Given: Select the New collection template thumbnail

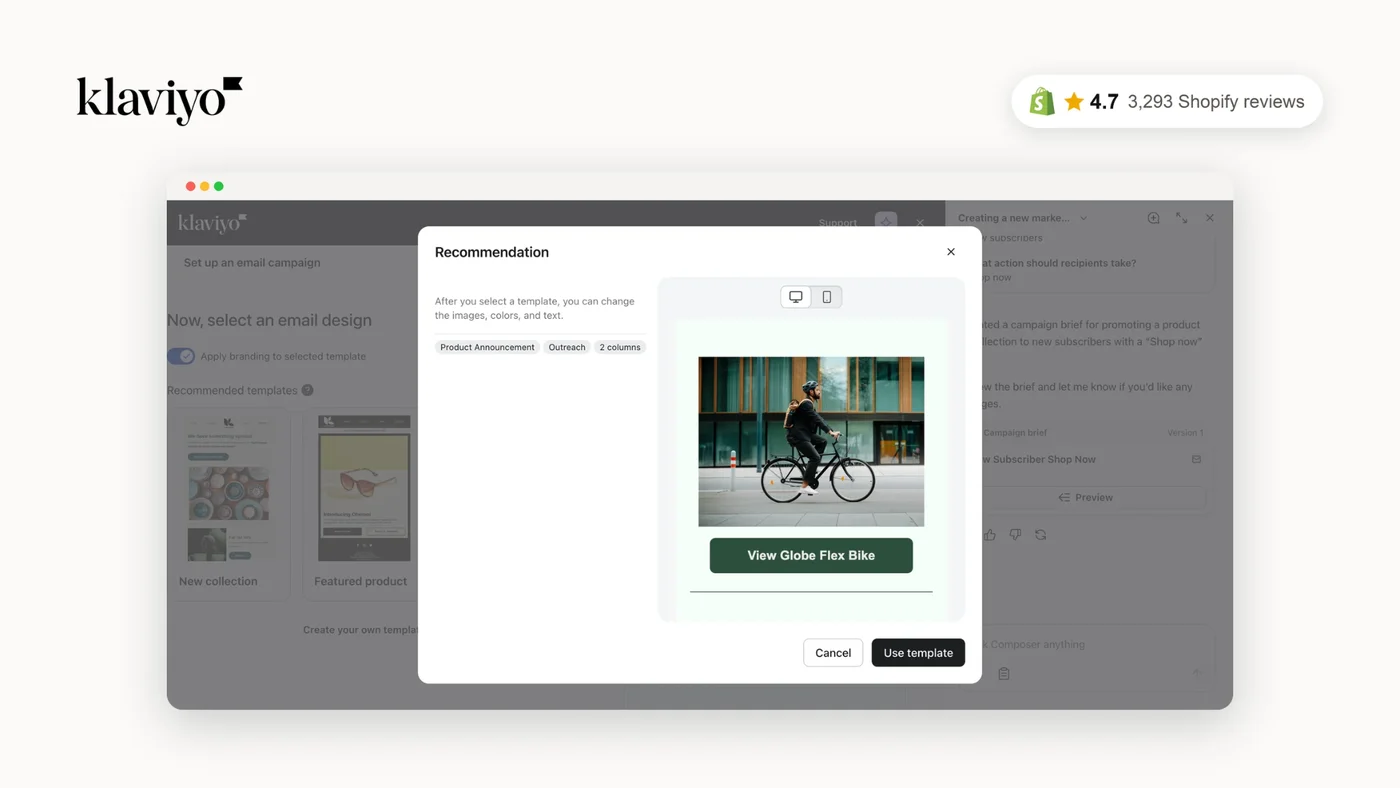Looking at the screenshot, I should pyautogui.click(x=229, y=488).
